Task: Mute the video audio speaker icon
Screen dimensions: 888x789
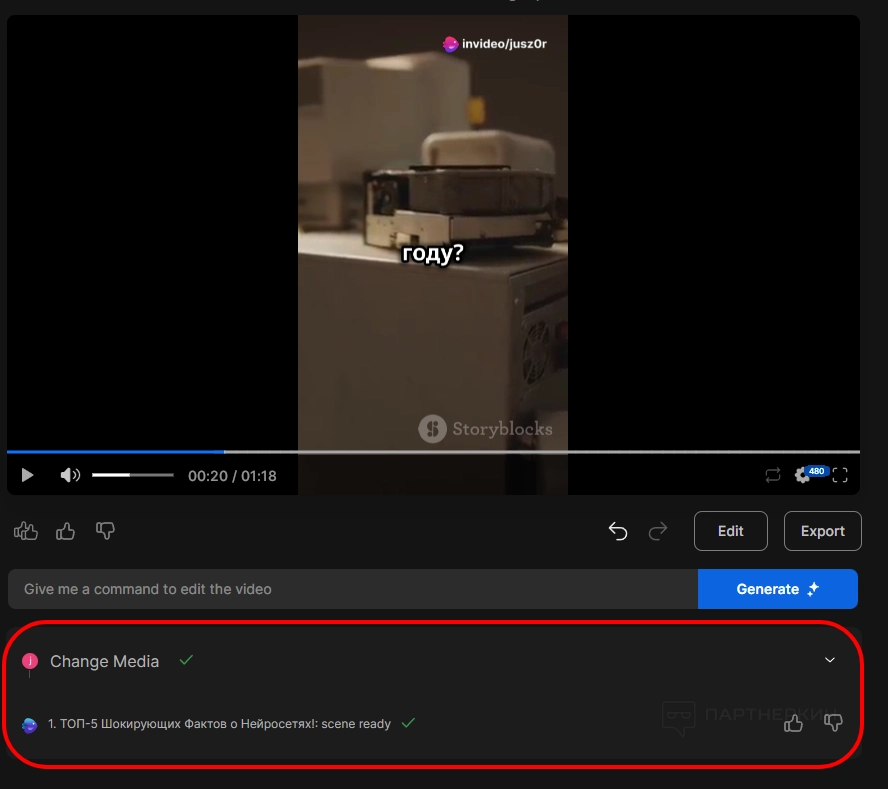Action: pyautogui.click(x=70, y=475)
